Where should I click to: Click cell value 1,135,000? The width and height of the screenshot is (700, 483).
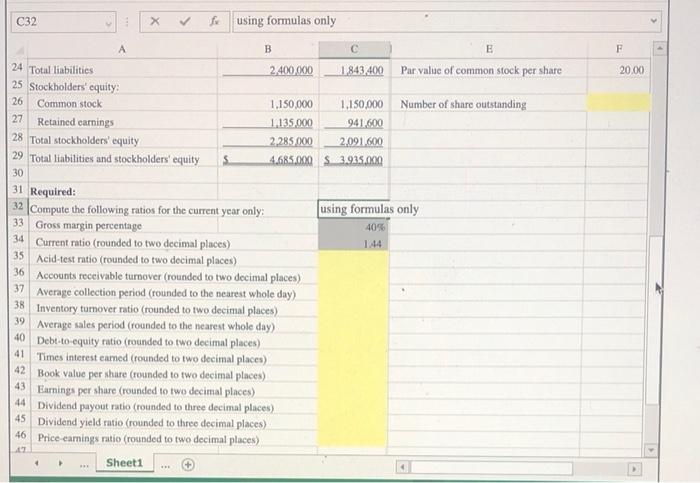[x=291, y=122]
